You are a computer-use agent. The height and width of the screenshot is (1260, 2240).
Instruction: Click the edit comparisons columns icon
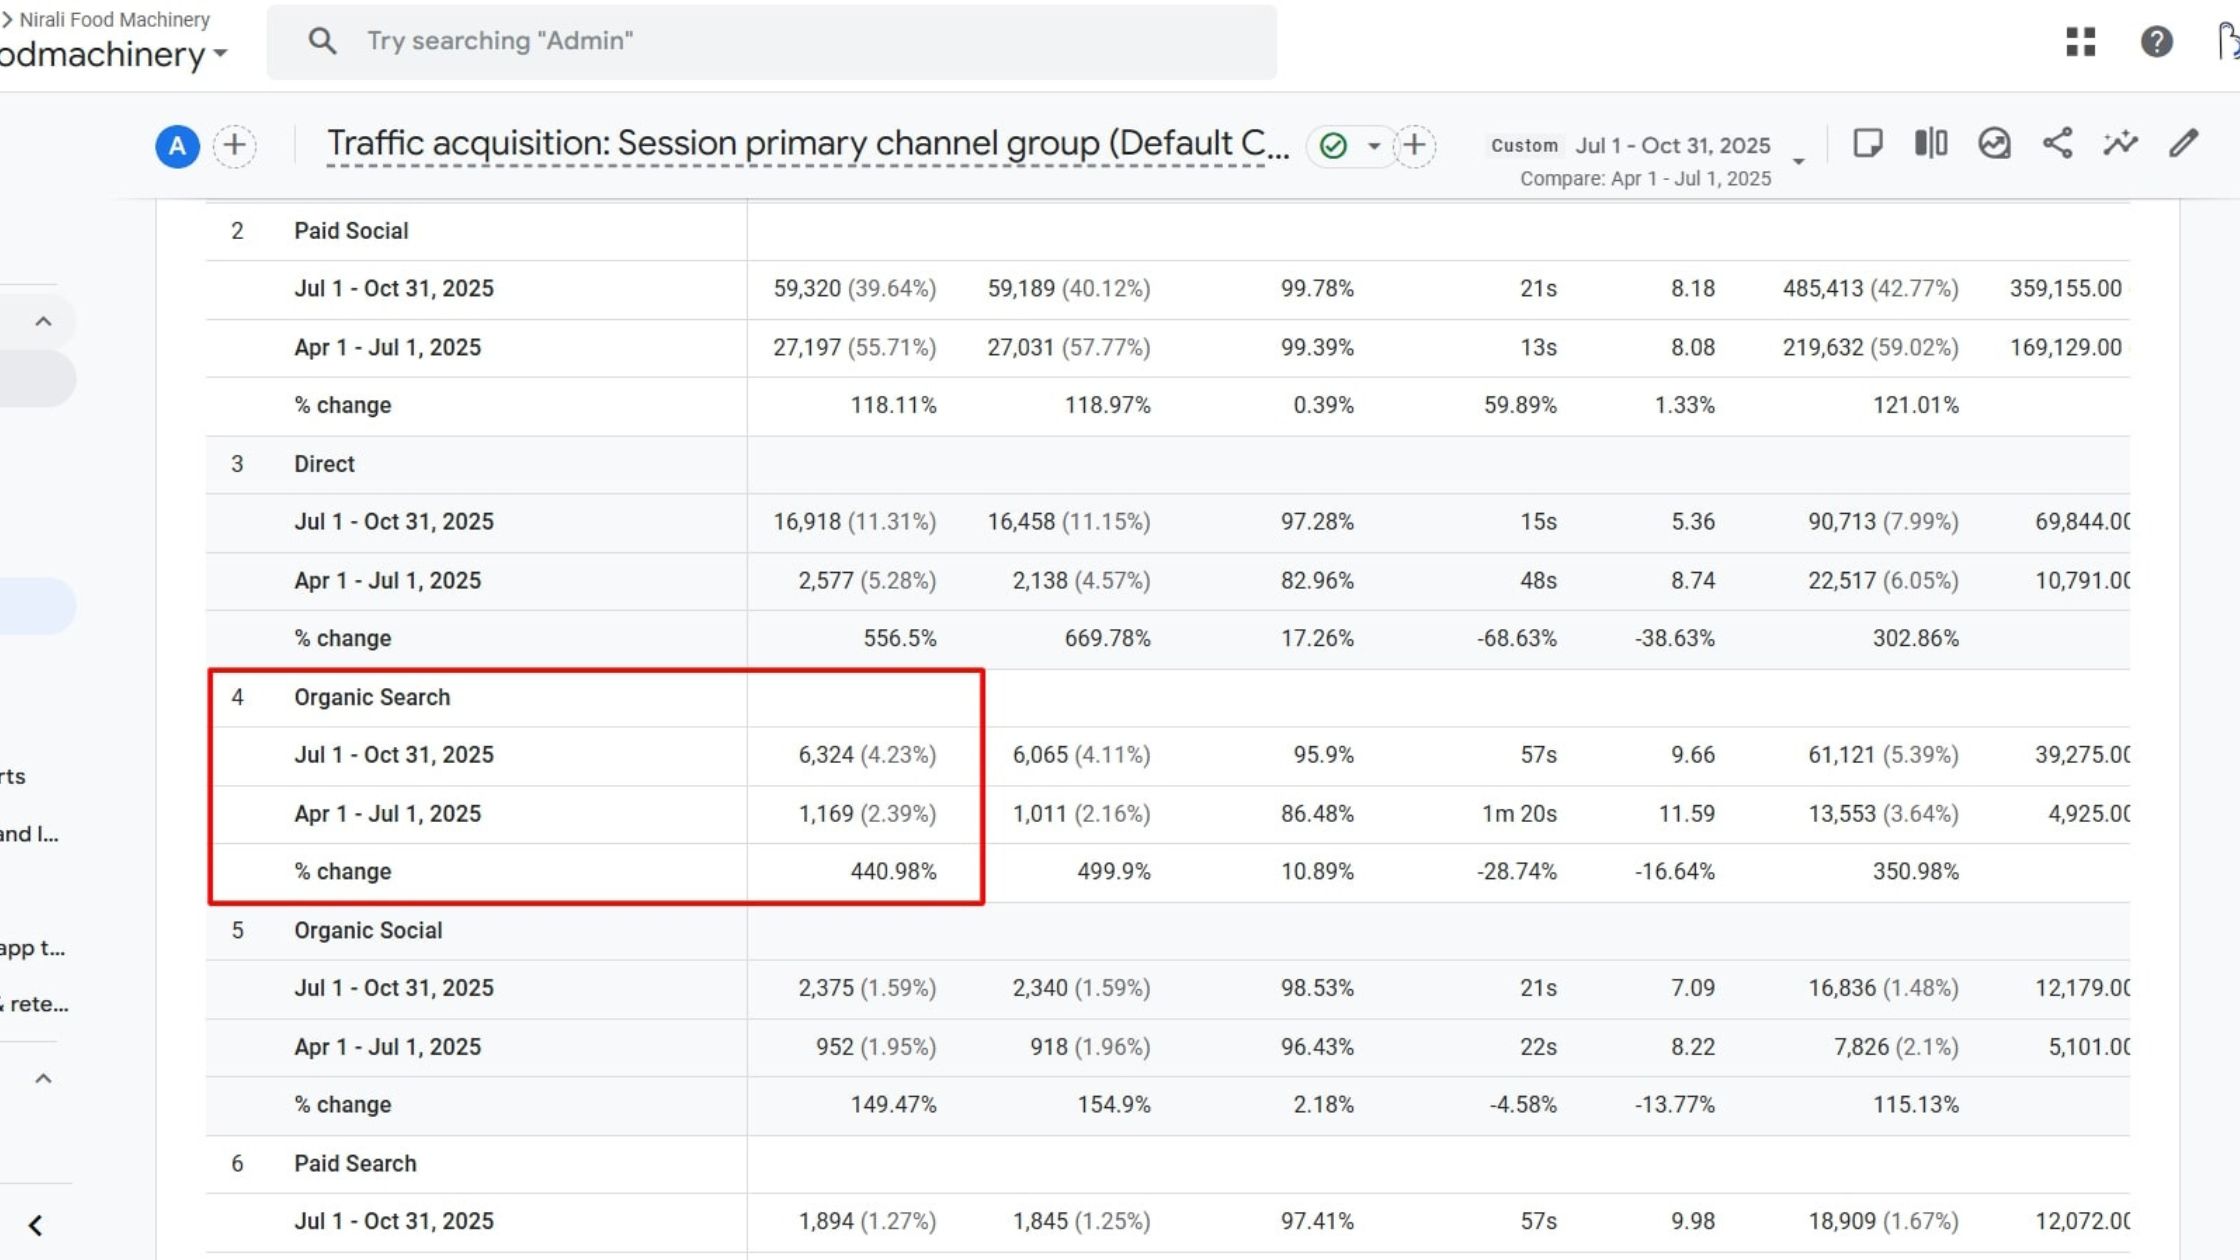click(x=1930, y=144)
